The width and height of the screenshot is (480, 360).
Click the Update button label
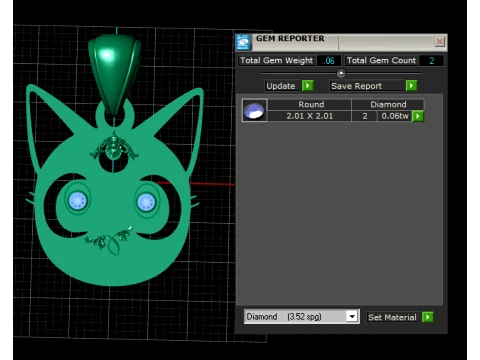(280, 86)
